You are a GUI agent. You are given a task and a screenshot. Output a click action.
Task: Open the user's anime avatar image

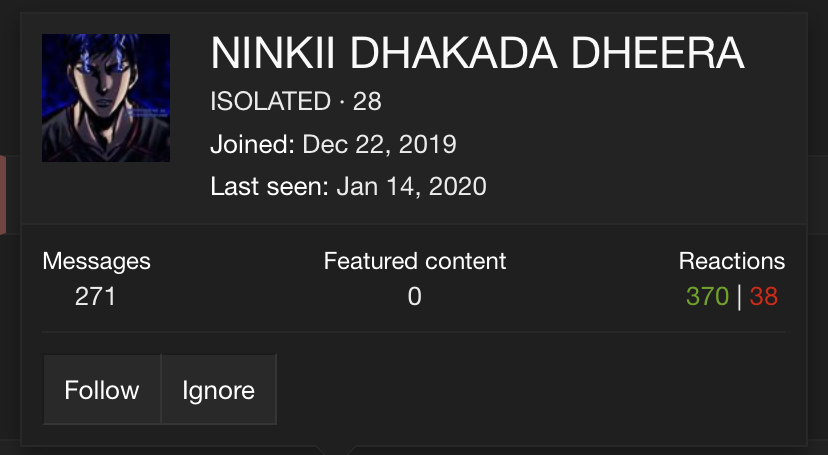click(106, 98)
